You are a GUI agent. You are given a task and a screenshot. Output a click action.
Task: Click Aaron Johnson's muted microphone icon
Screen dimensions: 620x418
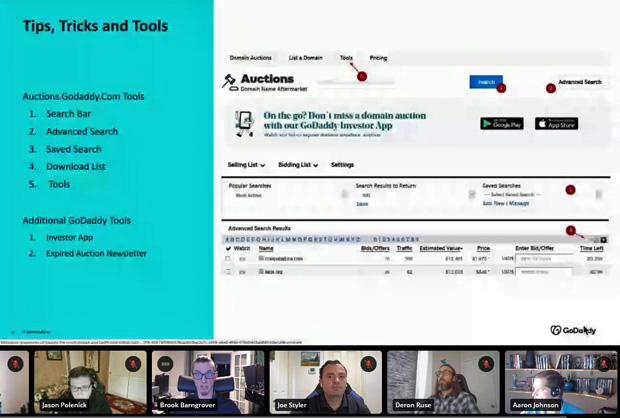[604, 364]
